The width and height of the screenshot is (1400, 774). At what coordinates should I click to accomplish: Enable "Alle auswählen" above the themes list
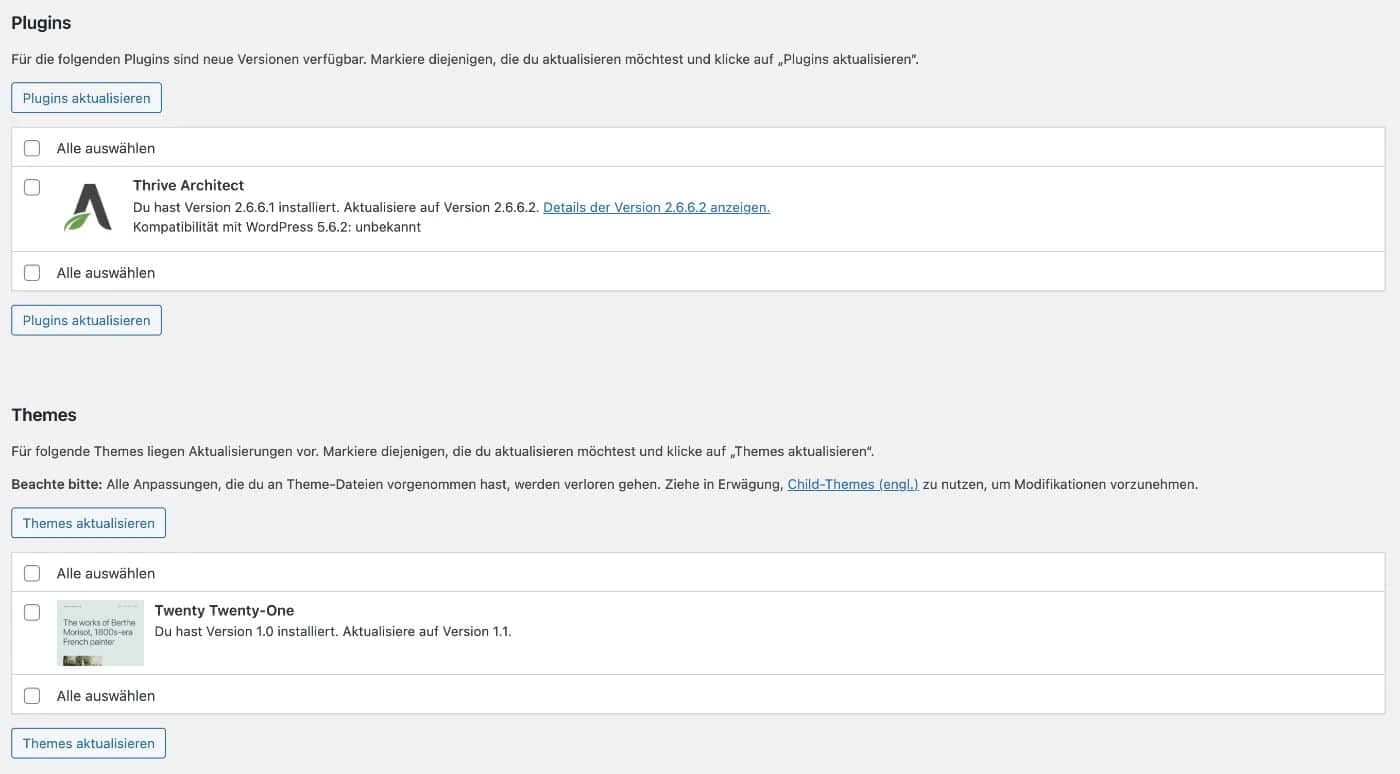tap(31, 572)
